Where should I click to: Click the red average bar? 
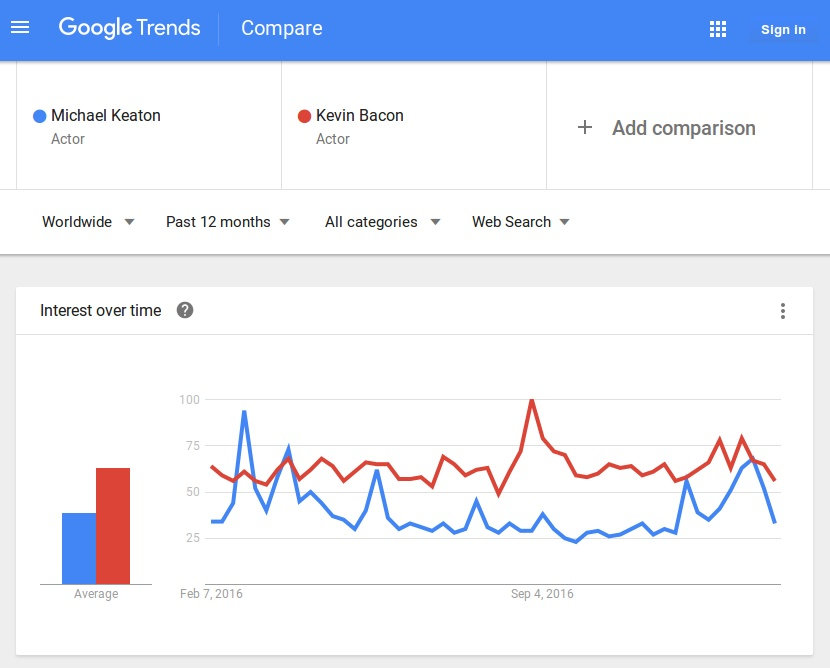(113, 525)
